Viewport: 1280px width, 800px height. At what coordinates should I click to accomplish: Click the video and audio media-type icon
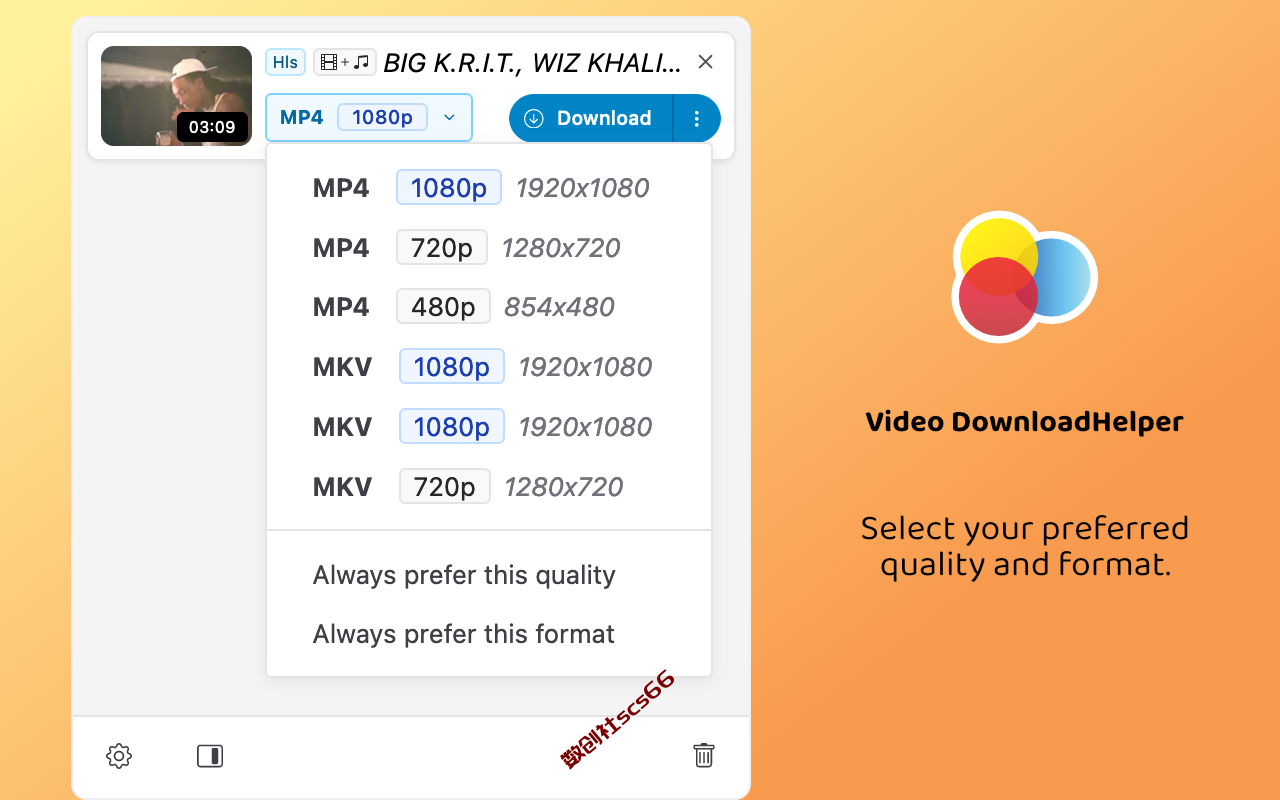(345, 62)
